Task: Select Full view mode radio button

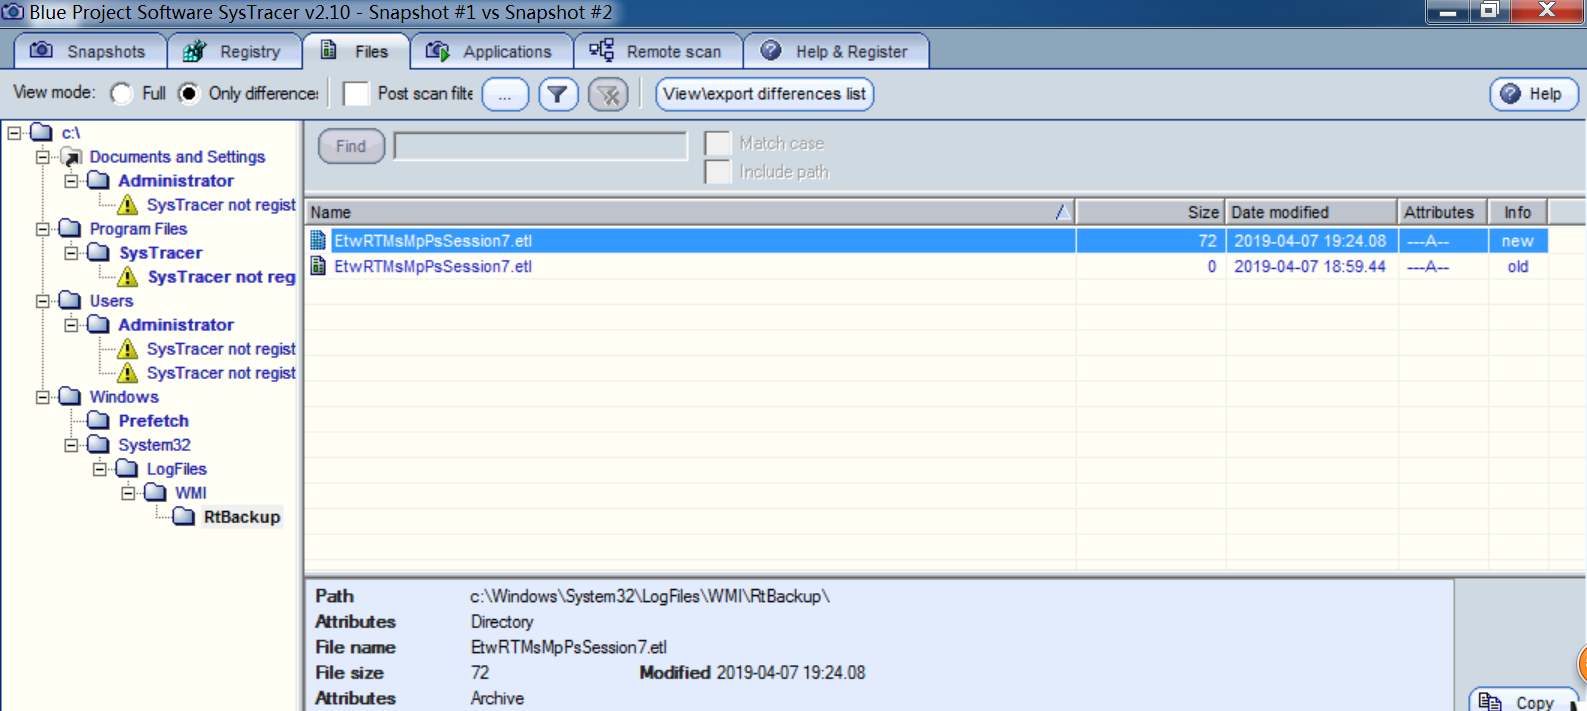Action: tap(122, 93)
